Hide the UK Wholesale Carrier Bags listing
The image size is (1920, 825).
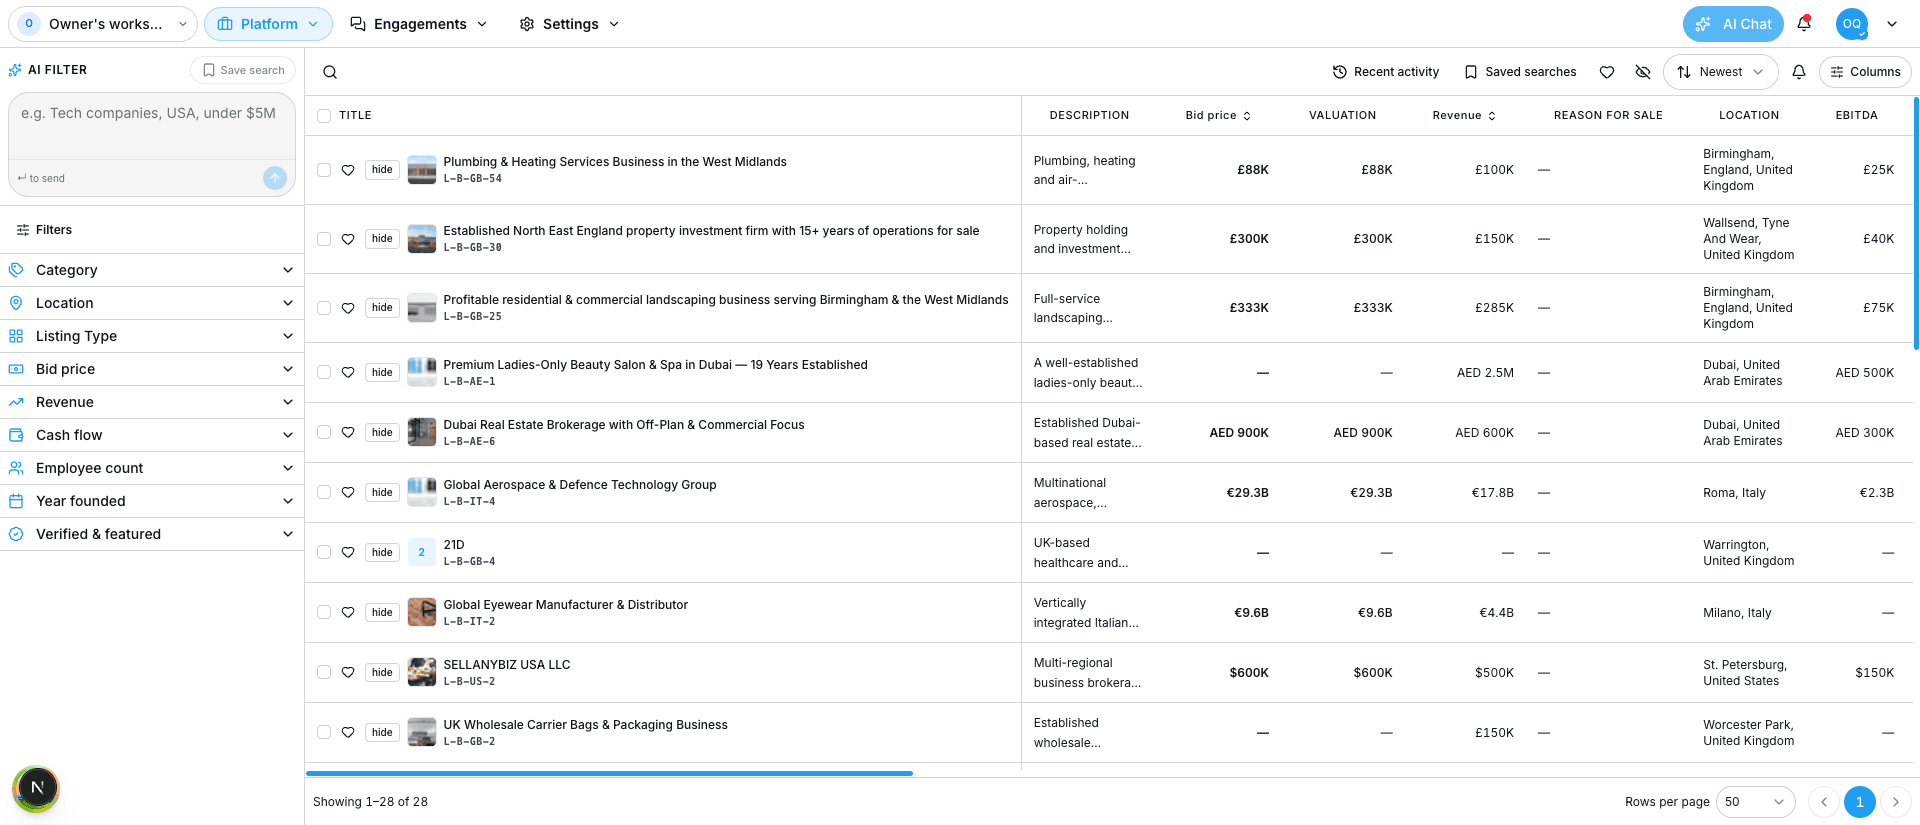[x=382, y=732]
